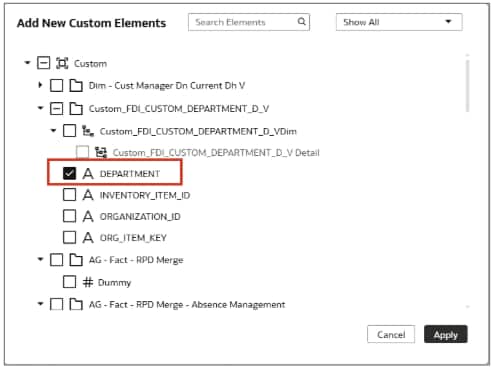Click the text attribute icon beside DEPARTMENT
The image size is (495, 370).
(88, 173)
